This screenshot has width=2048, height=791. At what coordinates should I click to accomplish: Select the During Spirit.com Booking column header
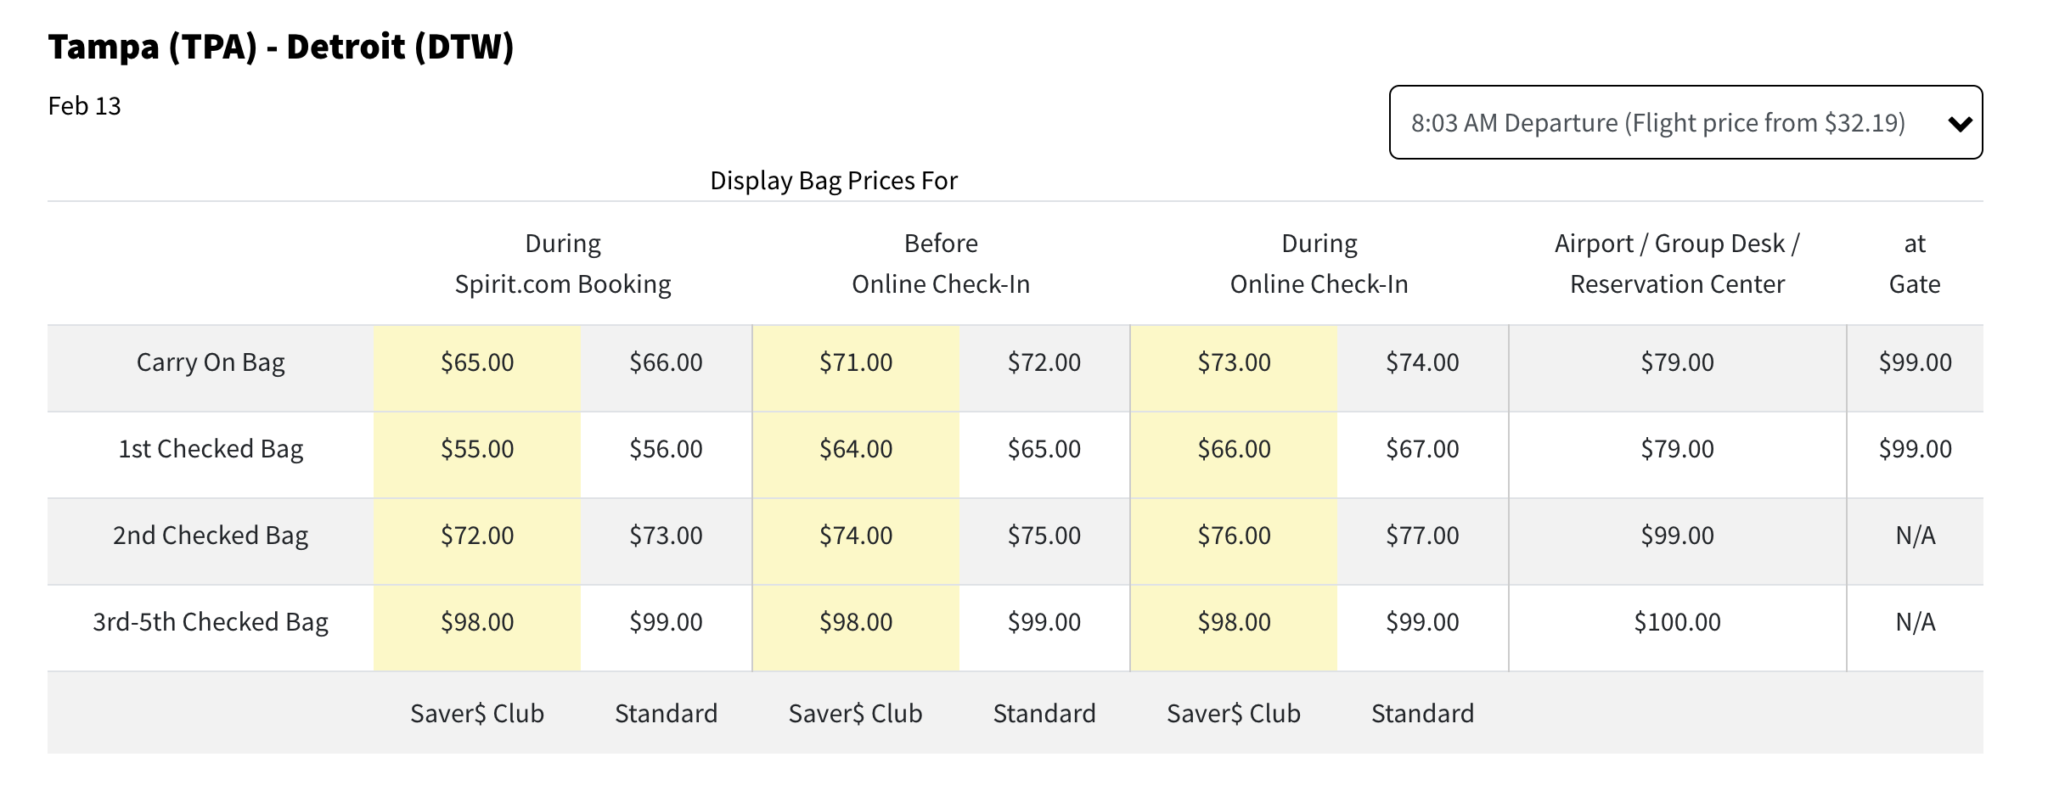pos(562,264)
